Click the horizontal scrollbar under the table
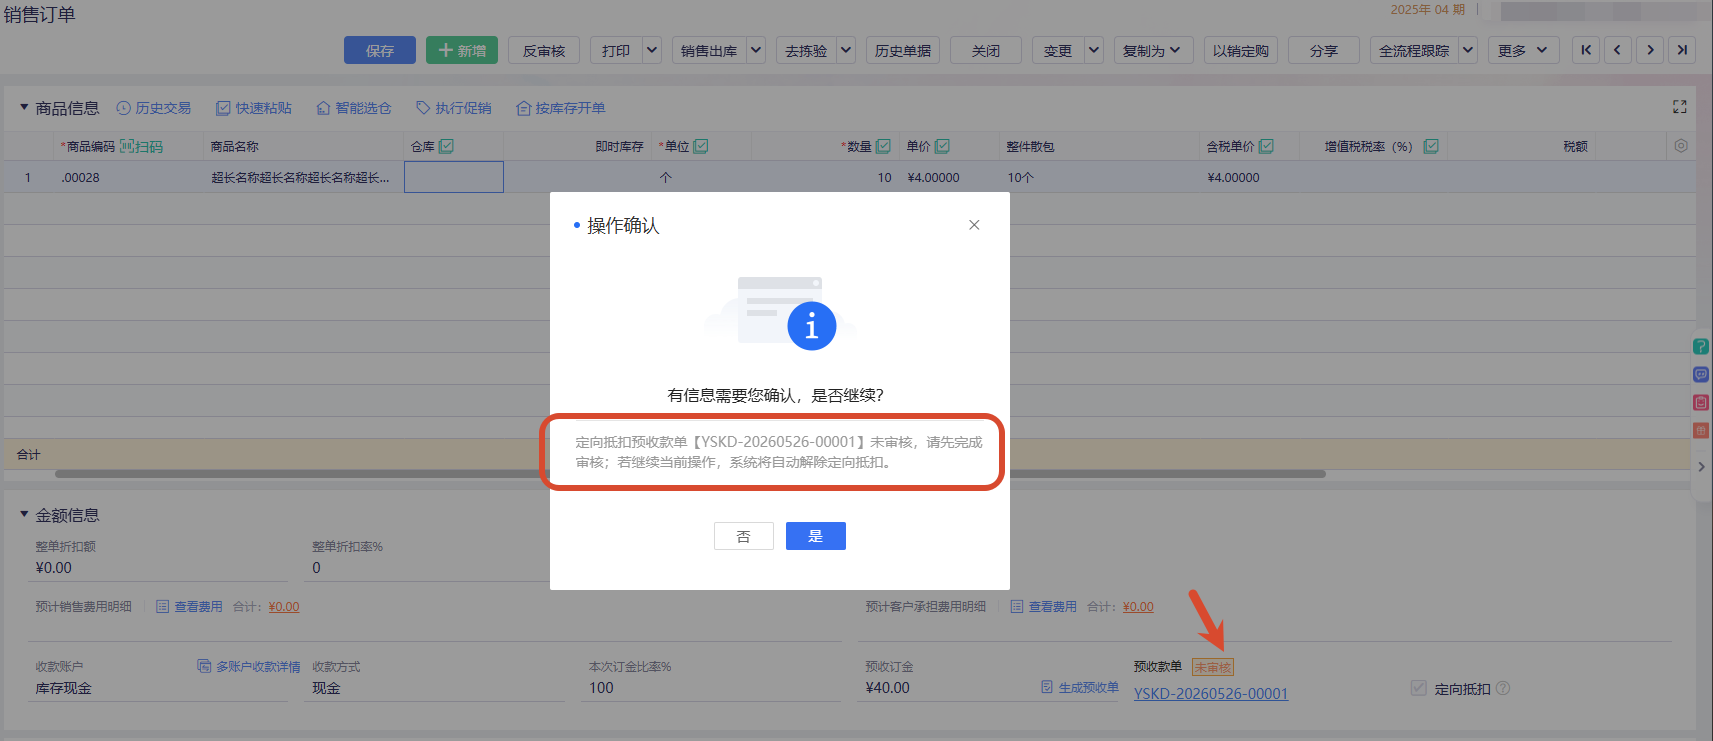Screen dimensions: 1713x741 690,474
